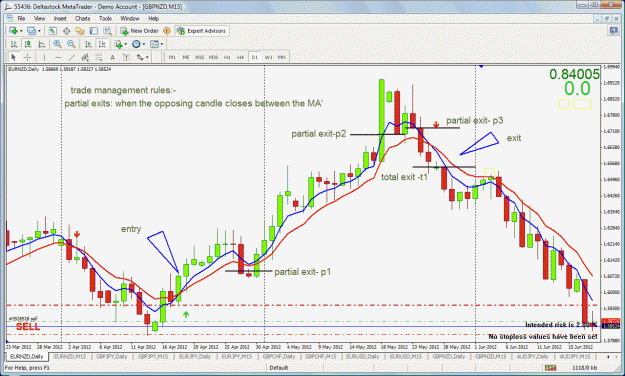Screen dimensions: 625x376
Task: Select the Text (A) tool
Action: 112,57
